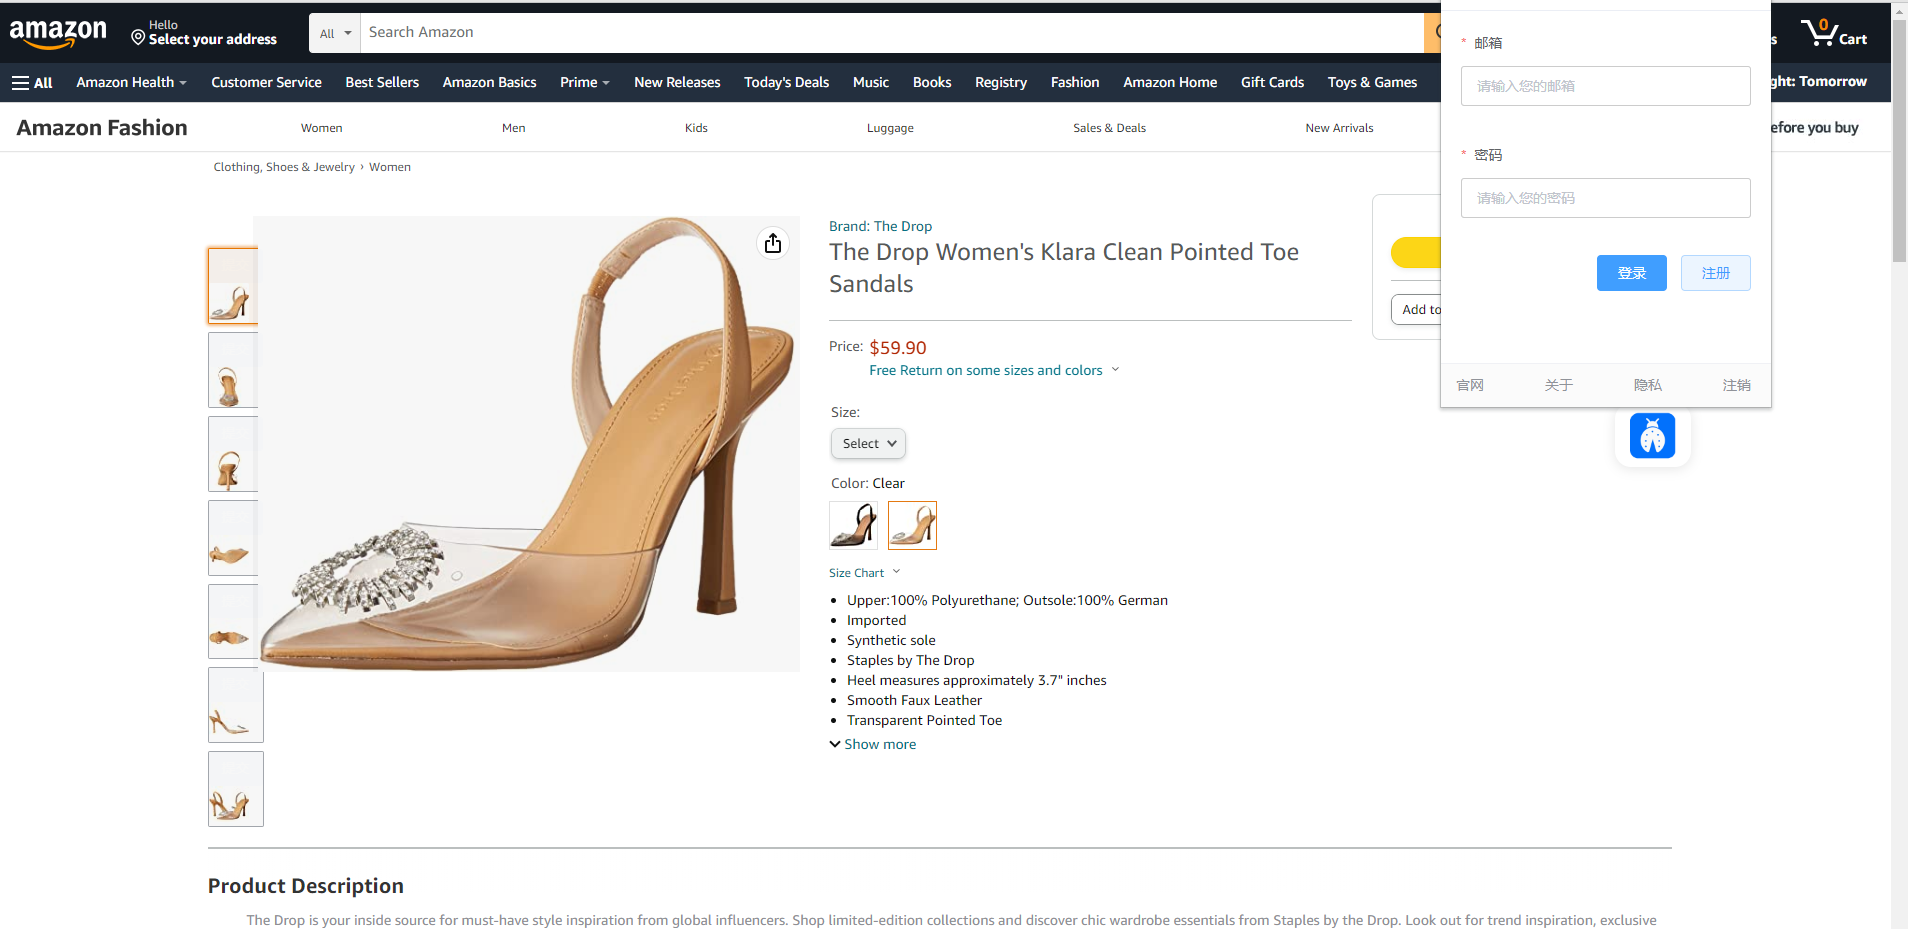Click the location pin address selector
This screenshot has height=929, width=1908.
click(204, 33)
